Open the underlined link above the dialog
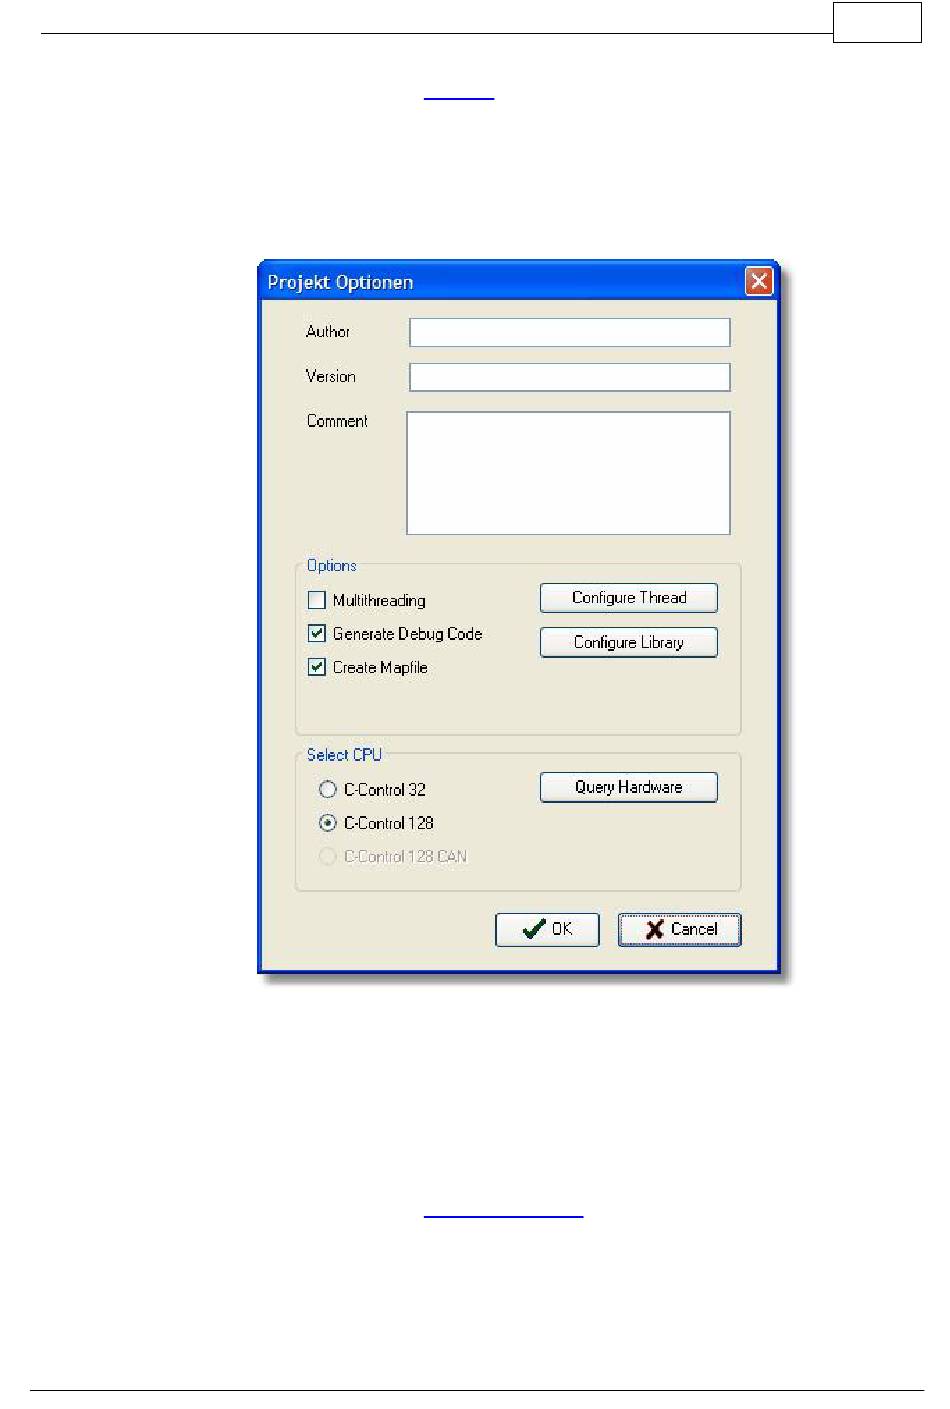The width and height of the screenshot is (950, 1409). (459, 99)
